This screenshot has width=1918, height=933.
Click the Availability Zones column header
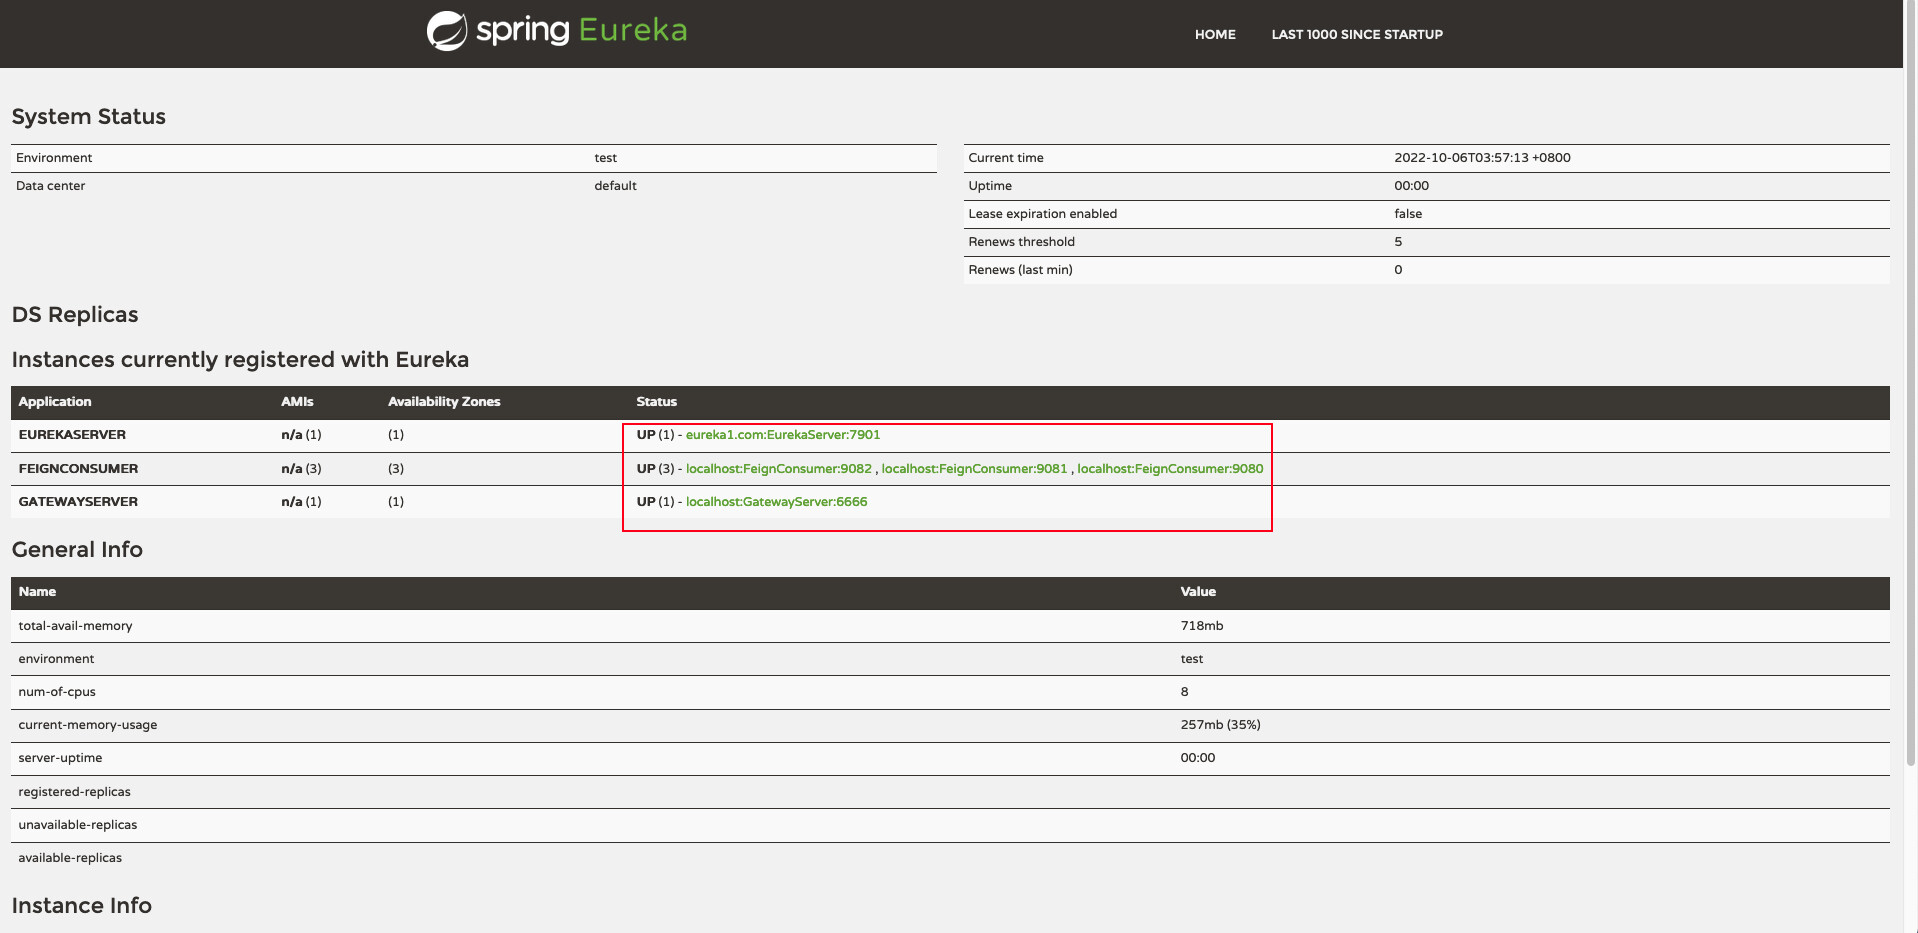[x=444, y=402]
